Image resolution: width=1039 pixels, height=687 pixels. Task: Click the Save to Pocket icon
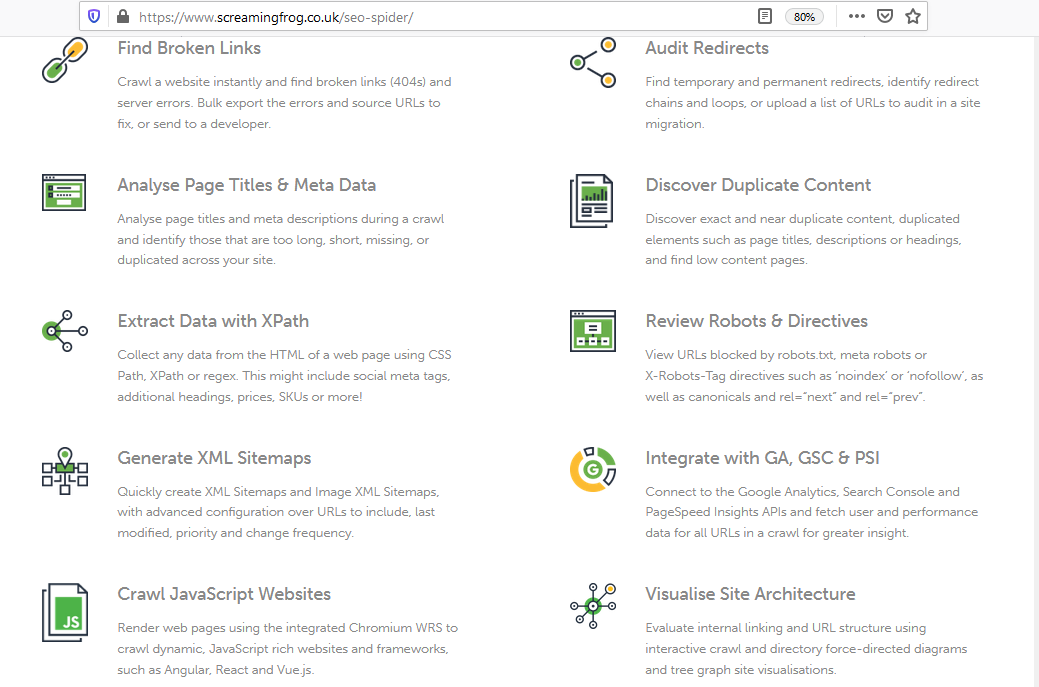(x=884, y=16)
